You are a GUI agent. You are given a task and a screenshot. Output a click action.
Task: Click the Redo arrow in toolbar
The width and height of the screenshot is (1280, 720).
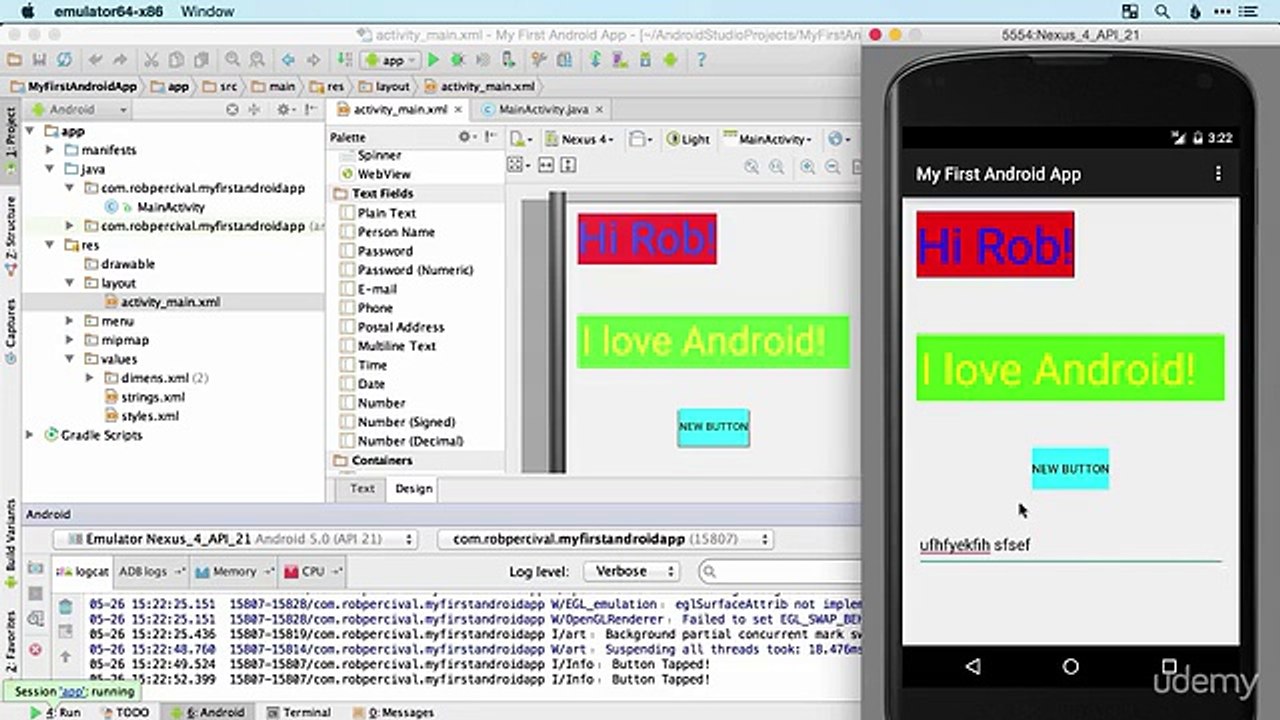coord(120,60)
